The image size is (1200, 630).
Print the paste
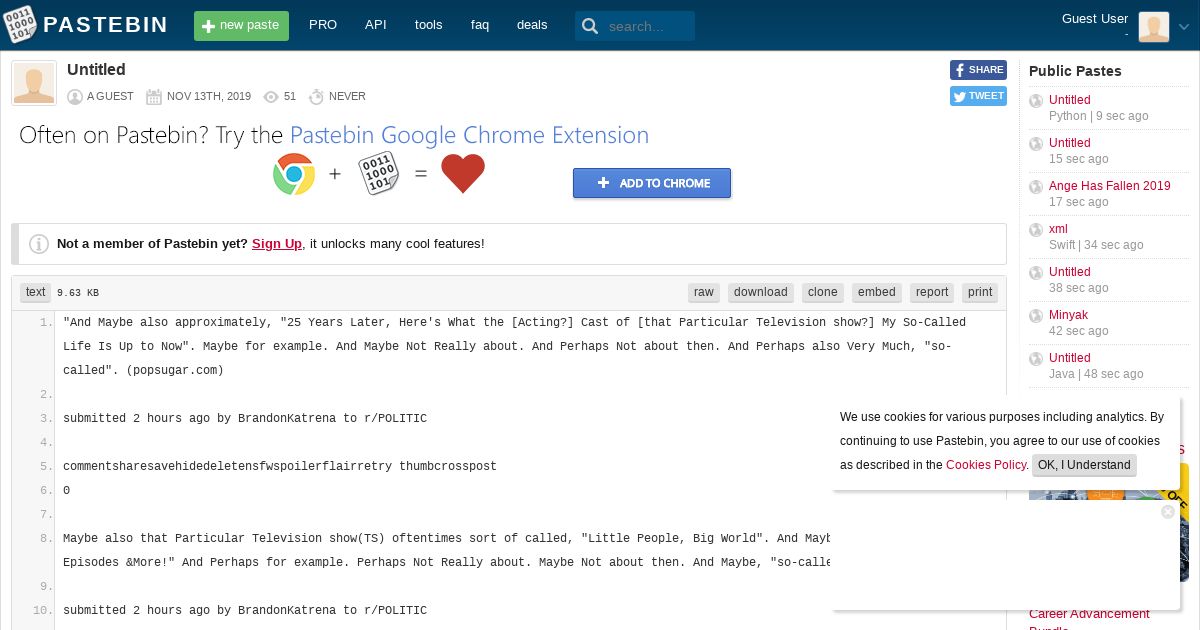click(x=980, y=292)
